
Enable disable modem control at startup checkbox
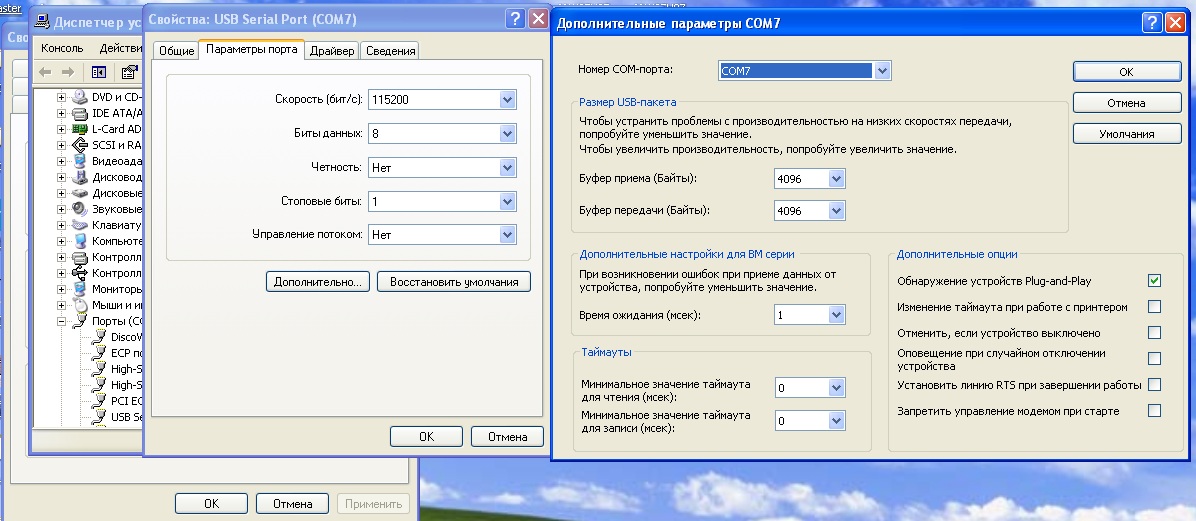pos(1154,410)
